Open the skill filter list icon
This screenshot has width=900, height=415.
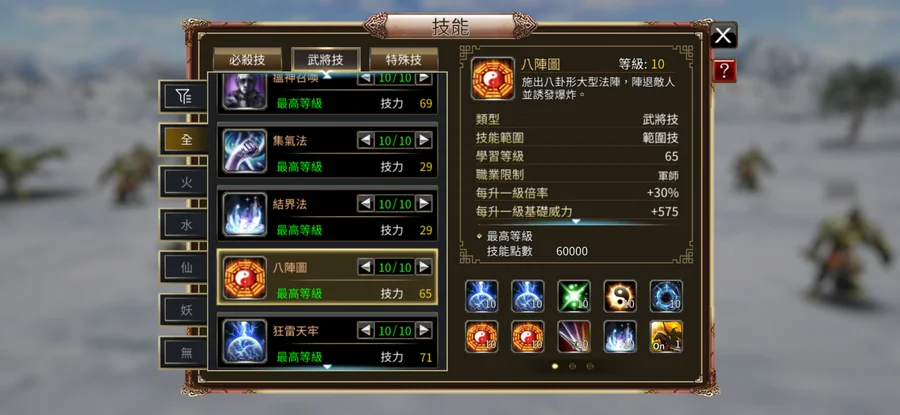coord(183,98)
